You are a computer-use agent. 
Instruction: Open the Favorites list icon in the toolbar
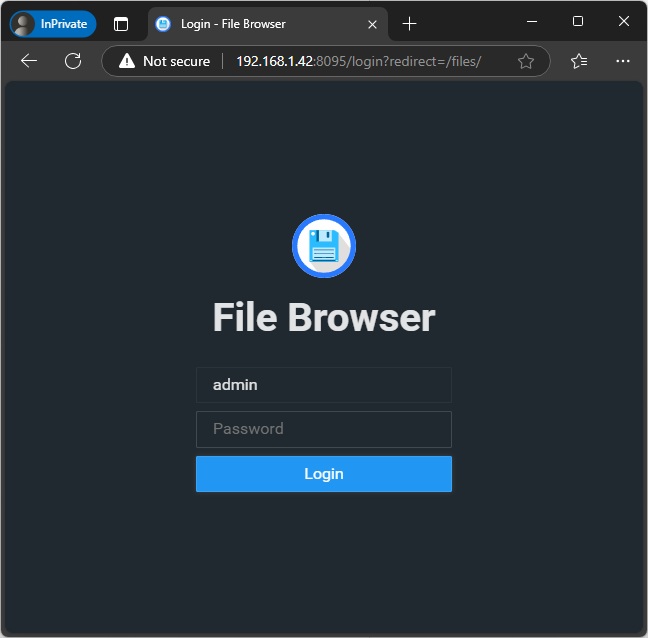(579, 61)
